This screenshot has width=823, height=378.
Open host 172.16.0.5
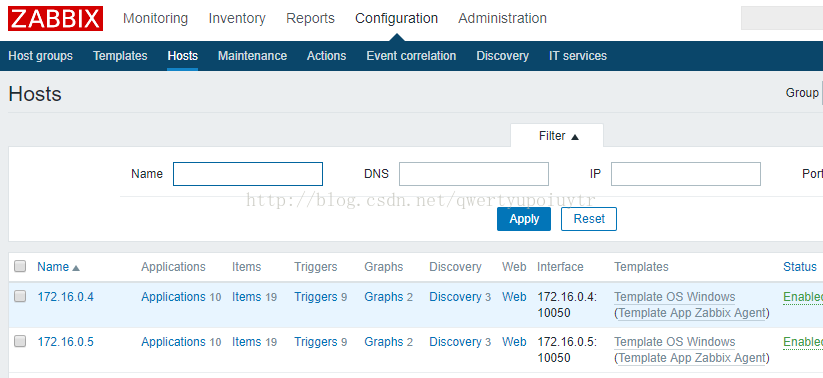point(66,342)
